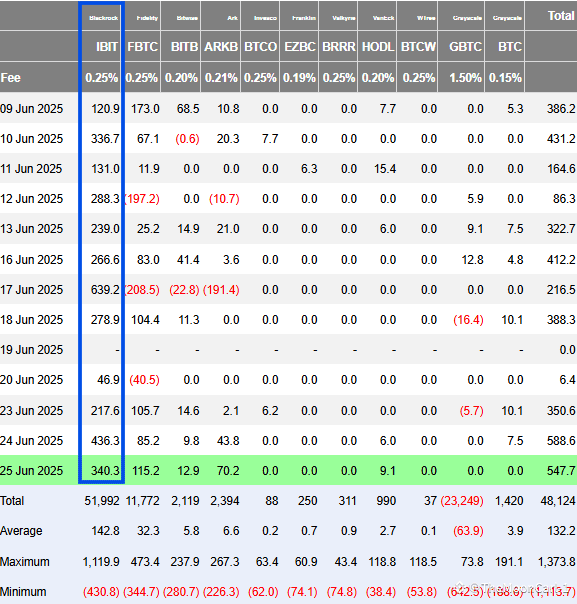Select the red (5.7) GBTC value
Viewport: 577px width, 604px height.
tap(471, 411)
